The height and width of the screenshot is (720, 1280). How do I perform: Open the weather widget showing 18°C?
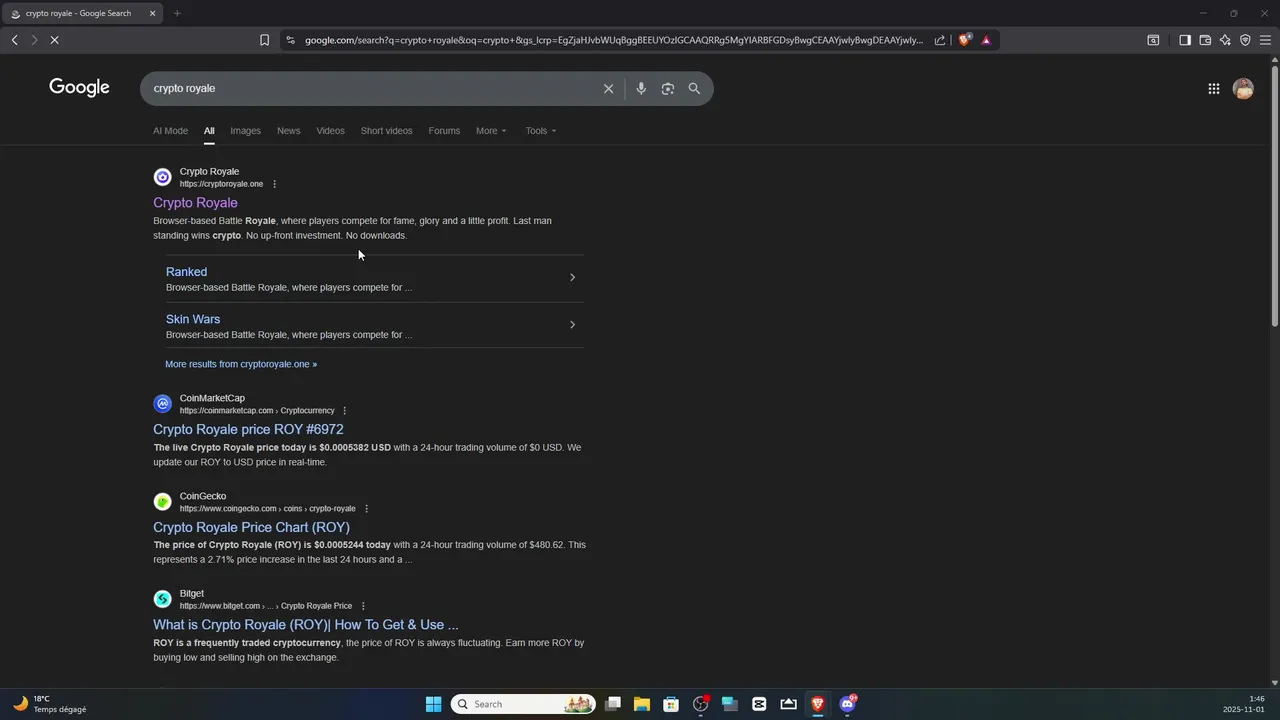pos(50,704)
